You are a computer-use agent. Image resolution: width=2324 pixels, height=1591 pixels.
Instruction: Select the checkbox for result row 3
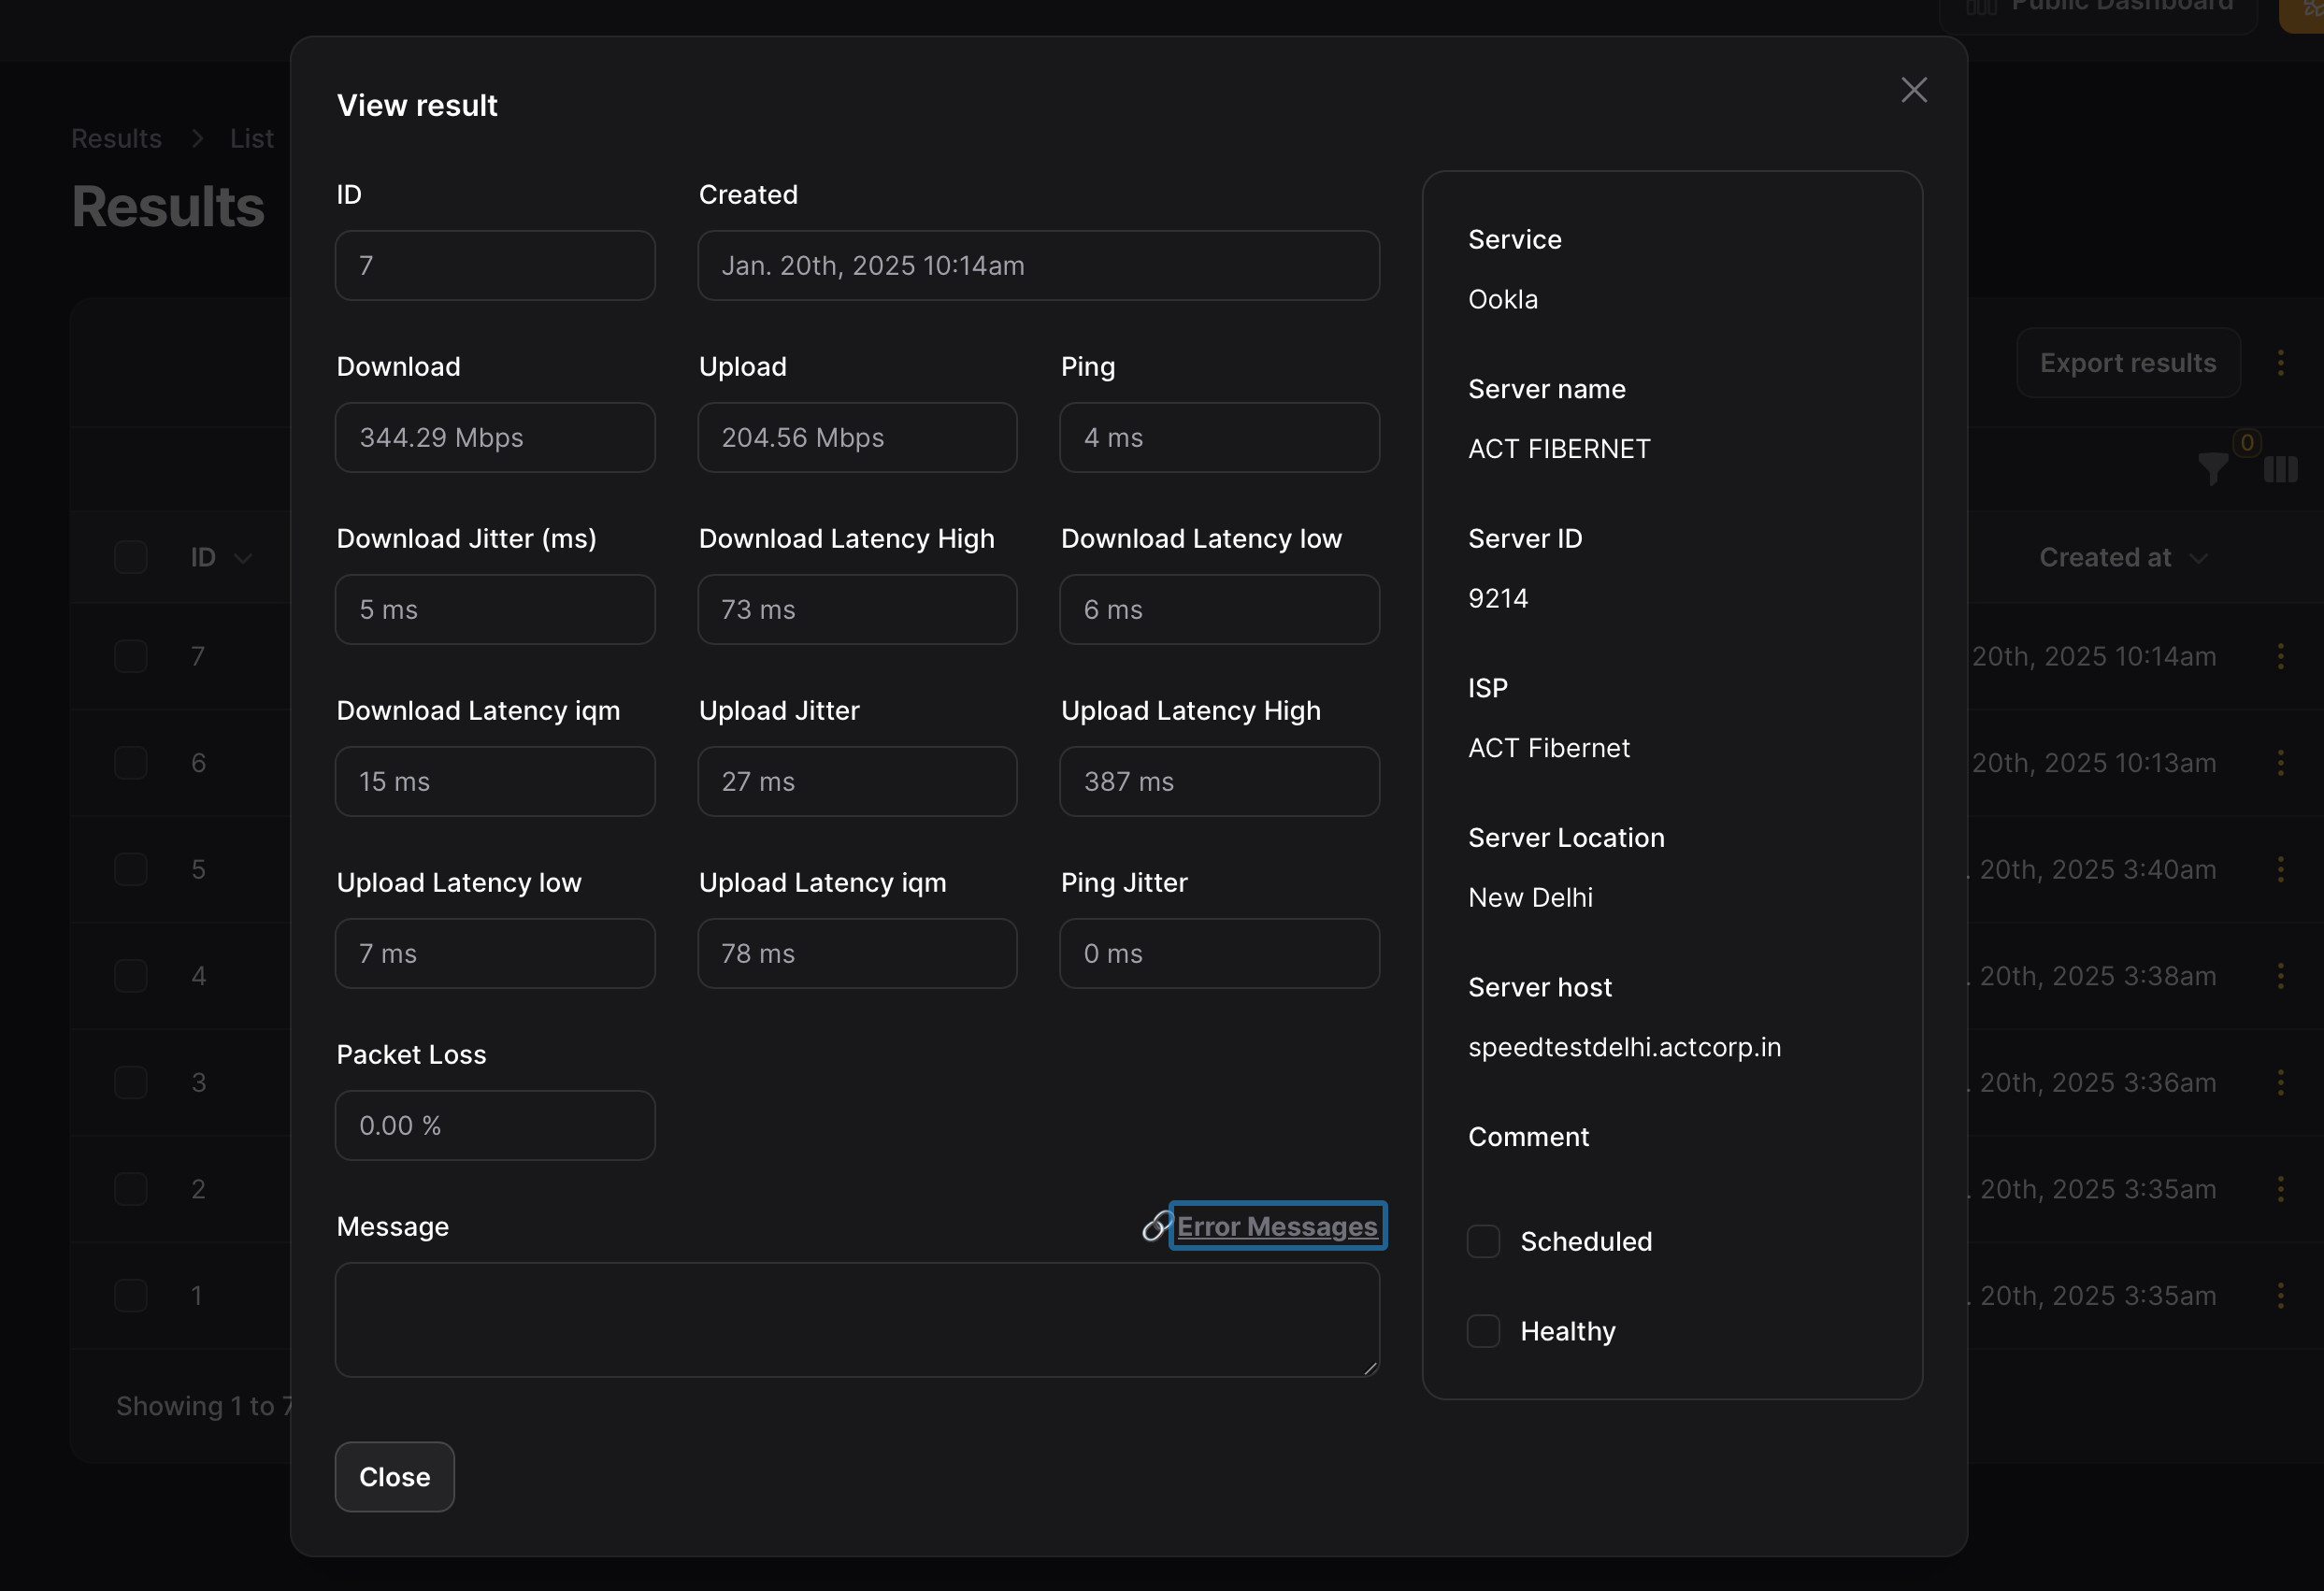click(x=131, y=1082)
